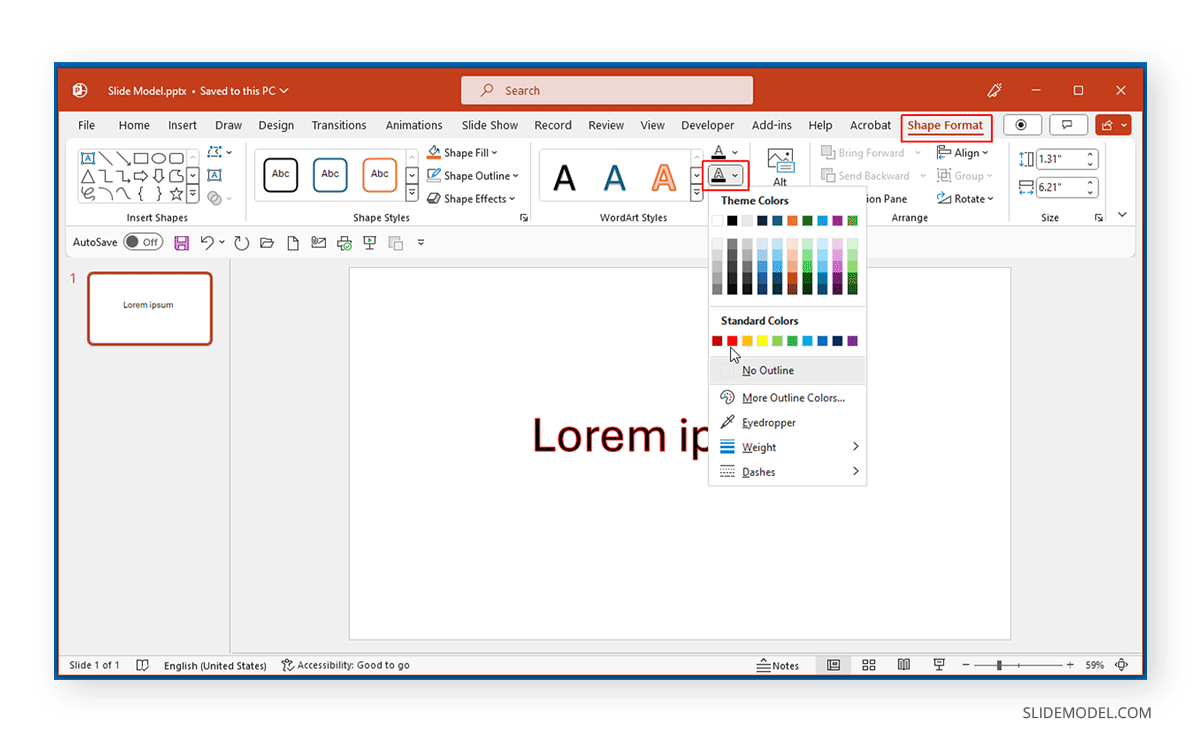Click the Save icon in quick access toolbar
This screenshot has height=743, width=1200.
[x=181, y=242]
